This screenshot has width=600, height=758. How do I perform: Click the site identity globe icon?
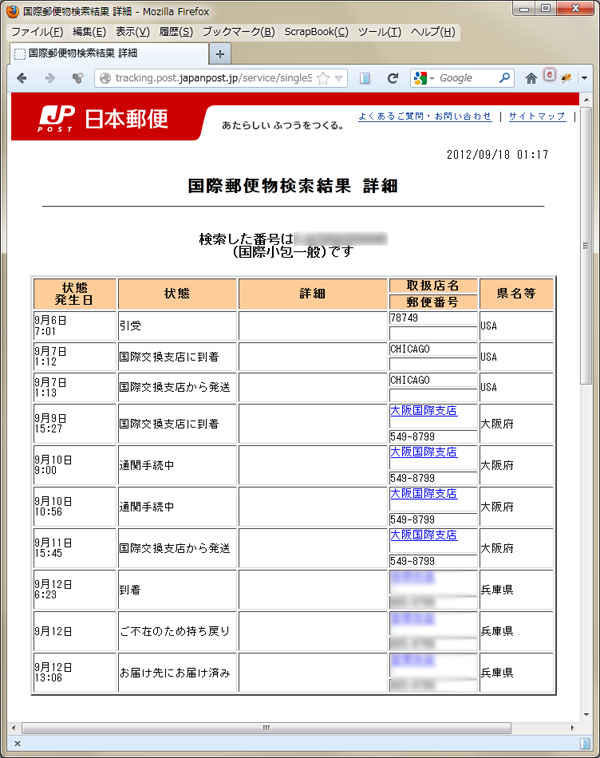point(105,78)
